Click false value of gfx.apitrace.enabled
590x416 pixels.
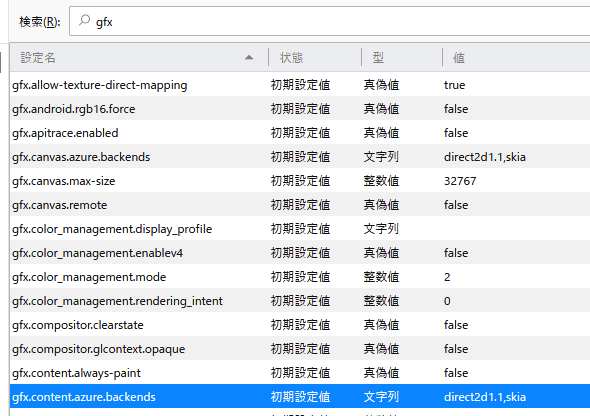[456, 133]
